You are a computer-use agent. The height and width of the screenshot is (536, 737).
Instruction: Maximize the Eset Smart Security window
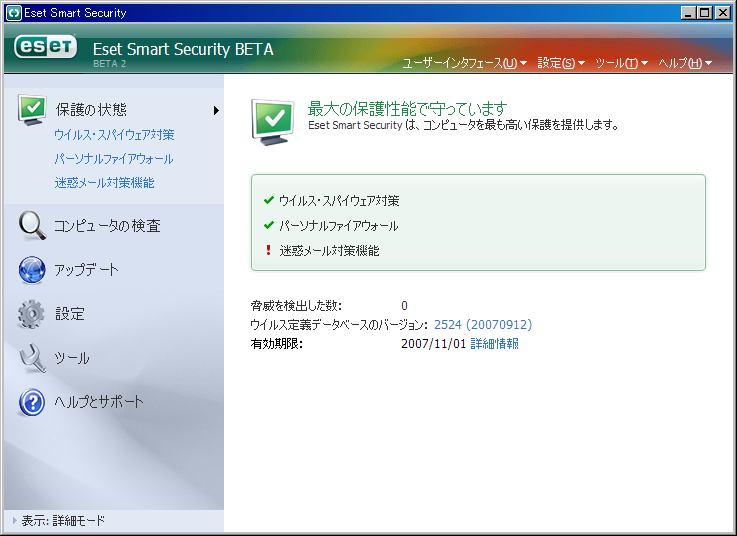(705, 13)
